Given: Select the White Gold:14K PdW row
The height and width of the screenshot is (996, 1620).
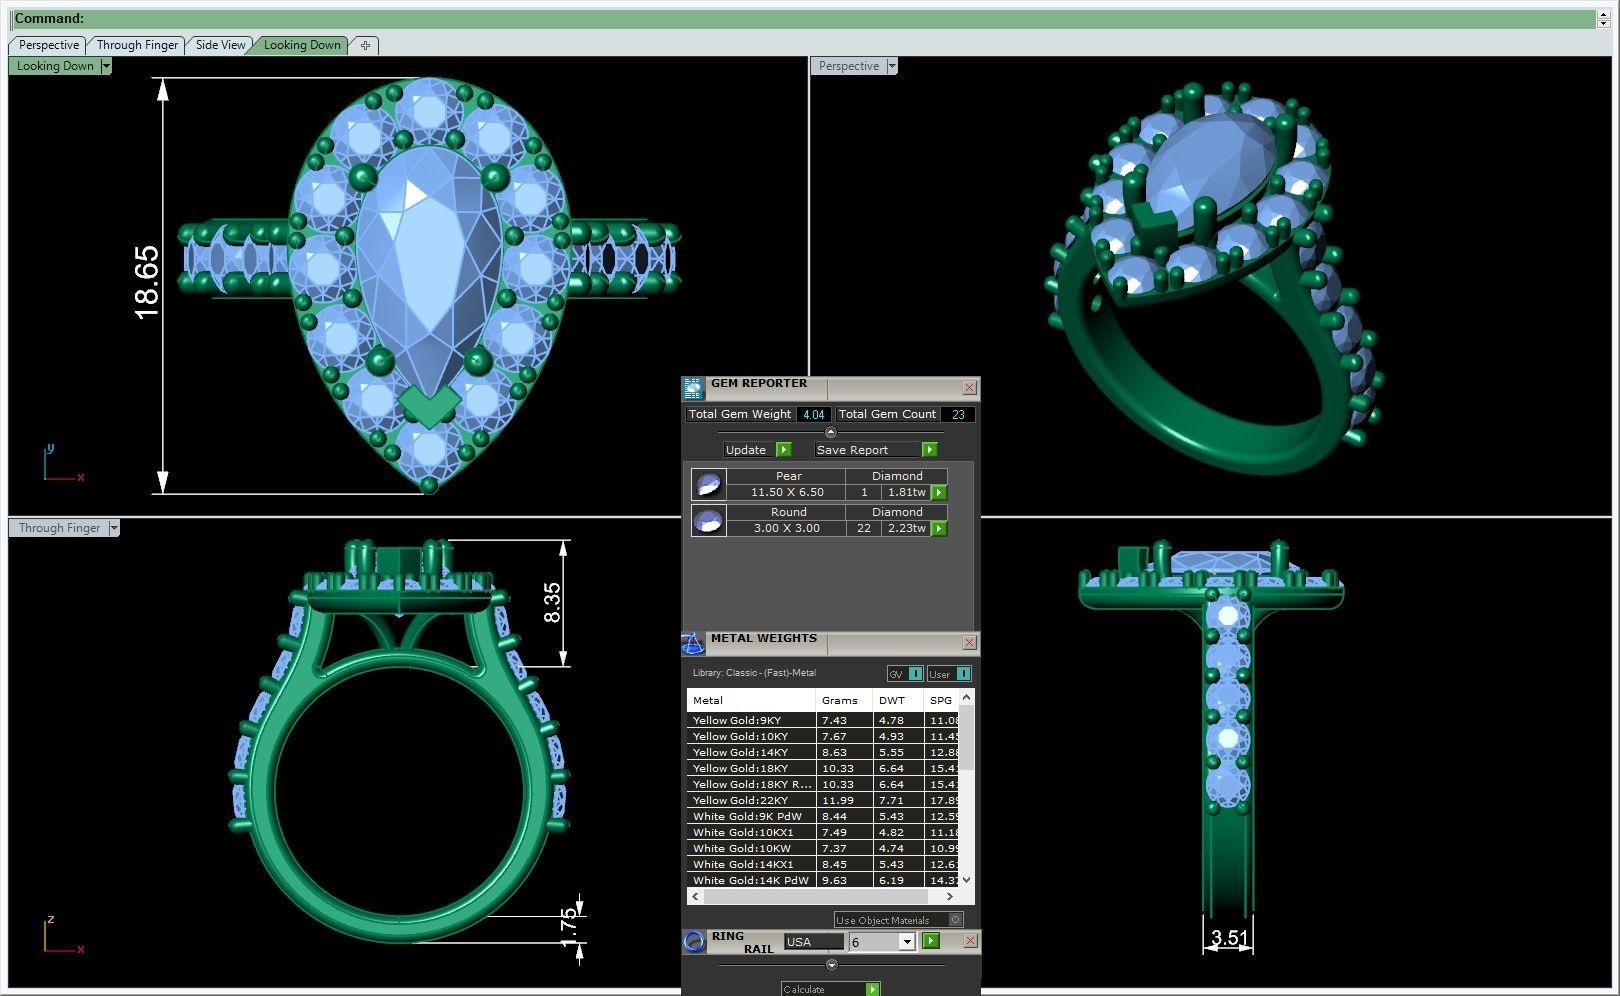Looking at the screenshot, I should click(x=823, y=880).
